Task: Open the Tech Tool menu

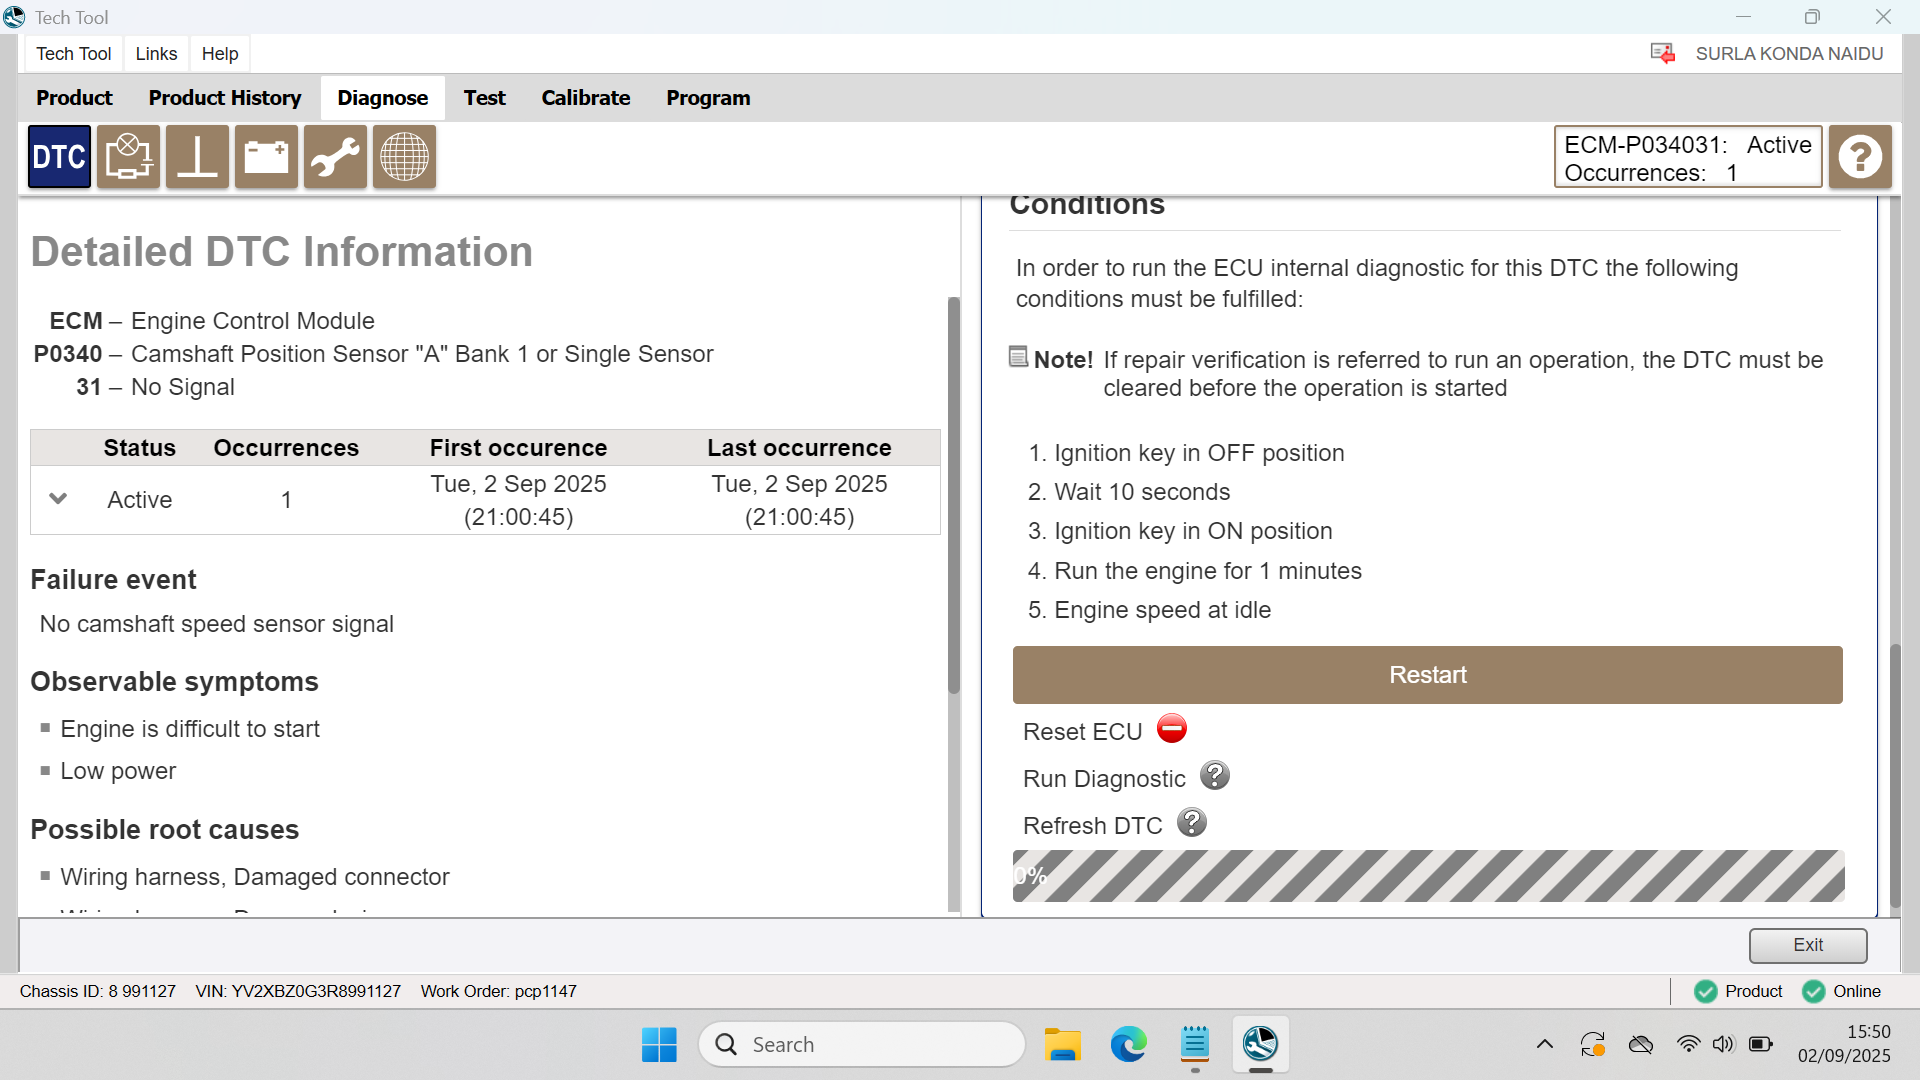Action: 74,54
